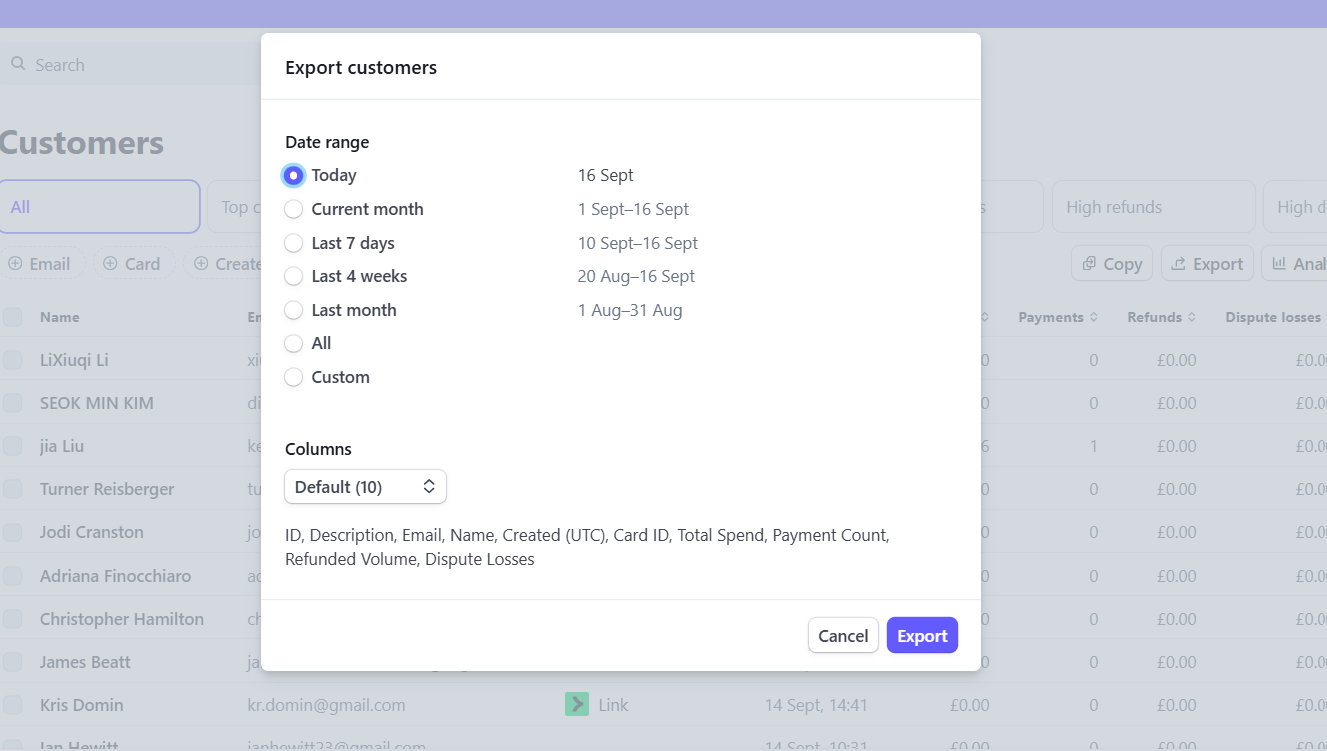
Task: Click the plus icon on Card filter
Action: [x=110, y=264]
